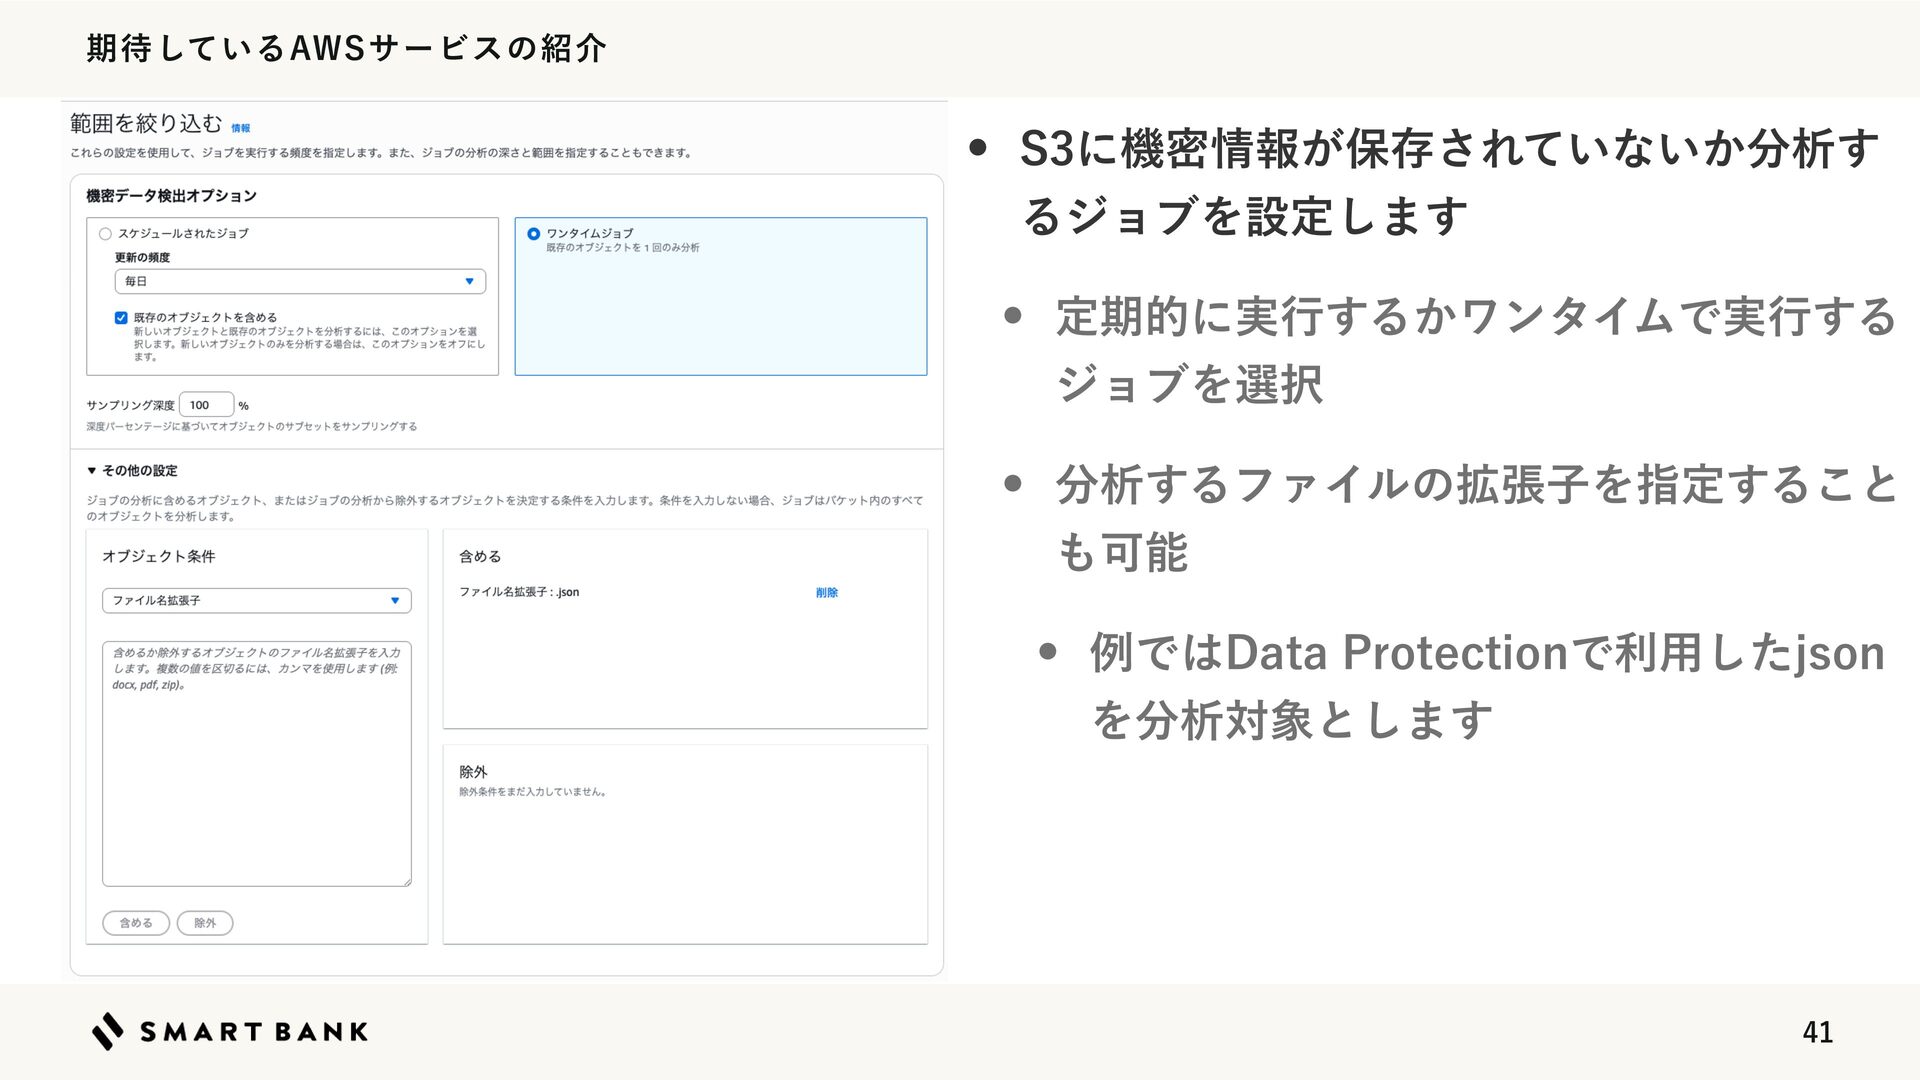Click the blue dropdown arrow of 毎日
The image size is (1920, 1080).
469,282
